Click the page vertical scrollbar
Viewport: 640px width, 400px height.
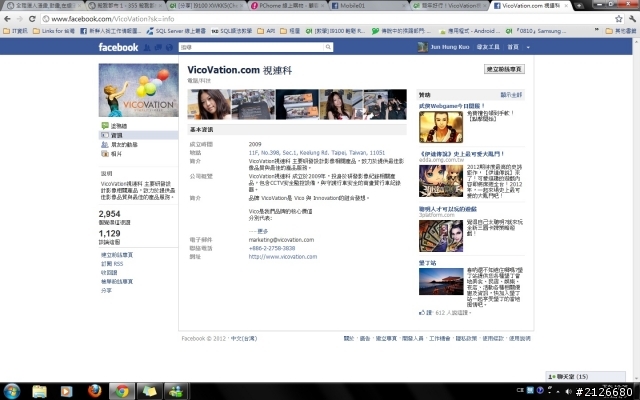[636, 210]
